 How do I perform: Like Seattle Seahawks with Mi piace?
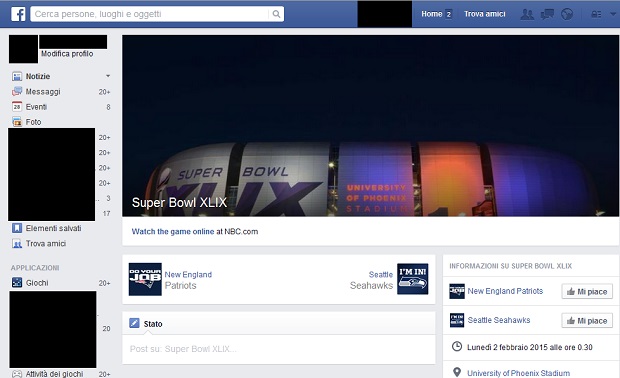pyautogui.click(x=587, y=321)
